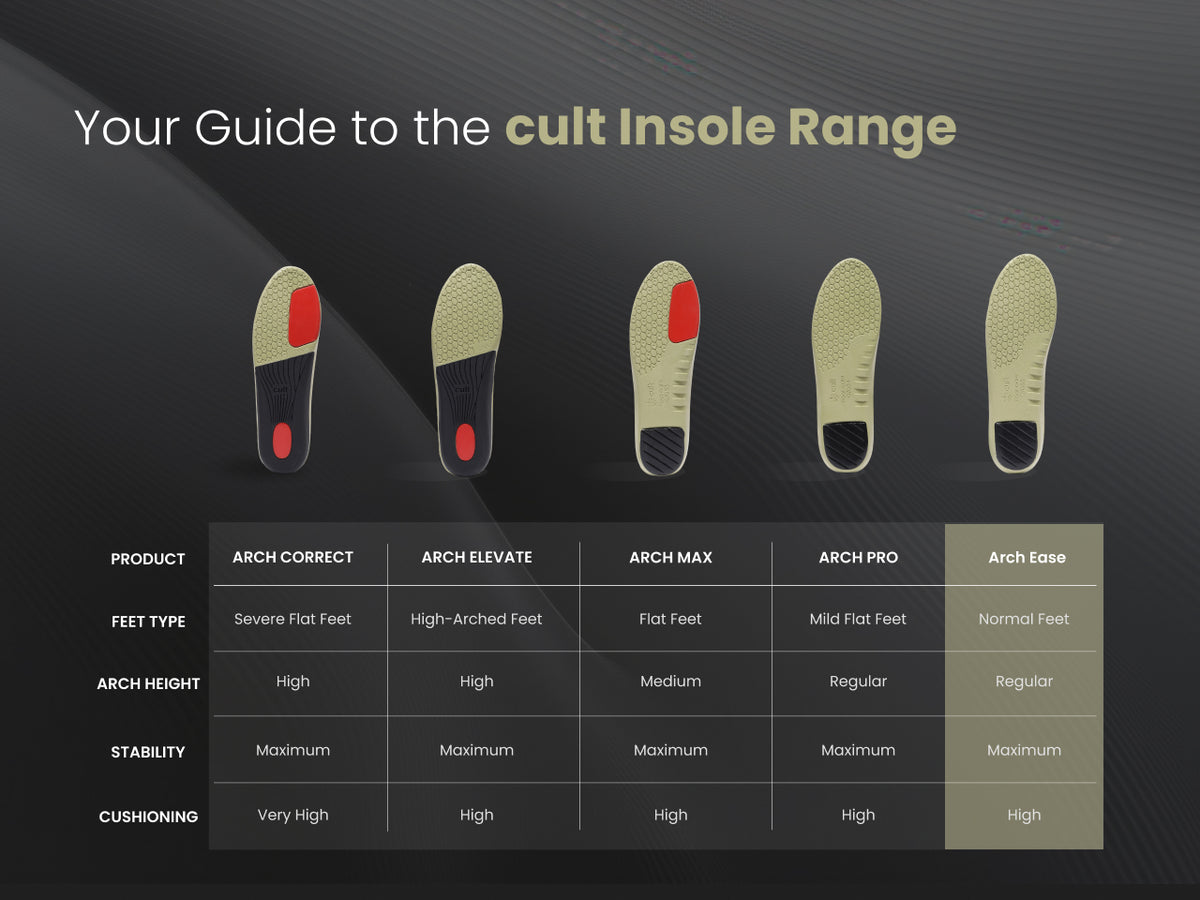The height and width of the screenshot is (900, 1200).
Task: Click the Arch Max insole image
Action: (x=664, y=368)
